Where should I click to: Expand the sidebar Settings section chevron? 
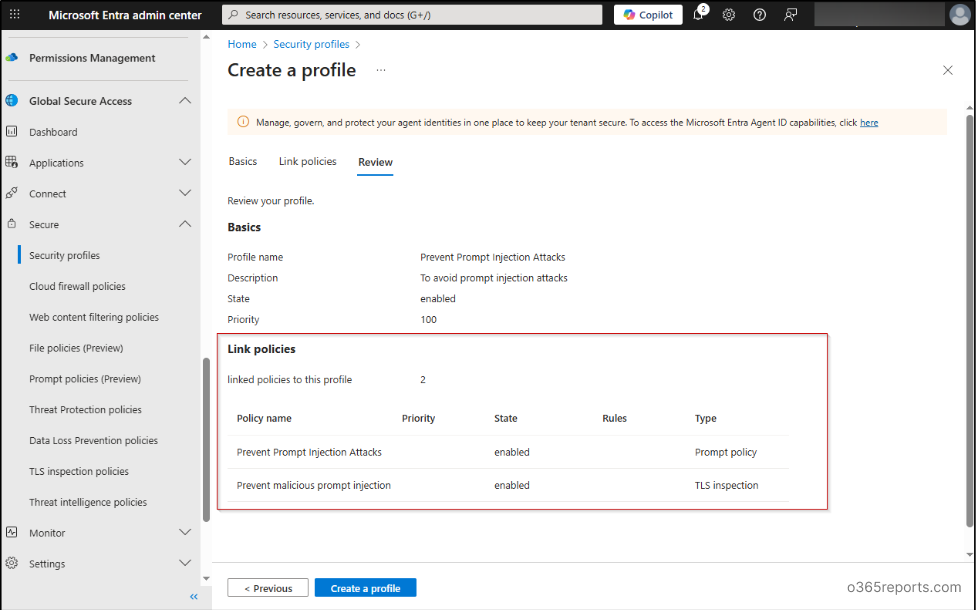[x=185, y=563]
